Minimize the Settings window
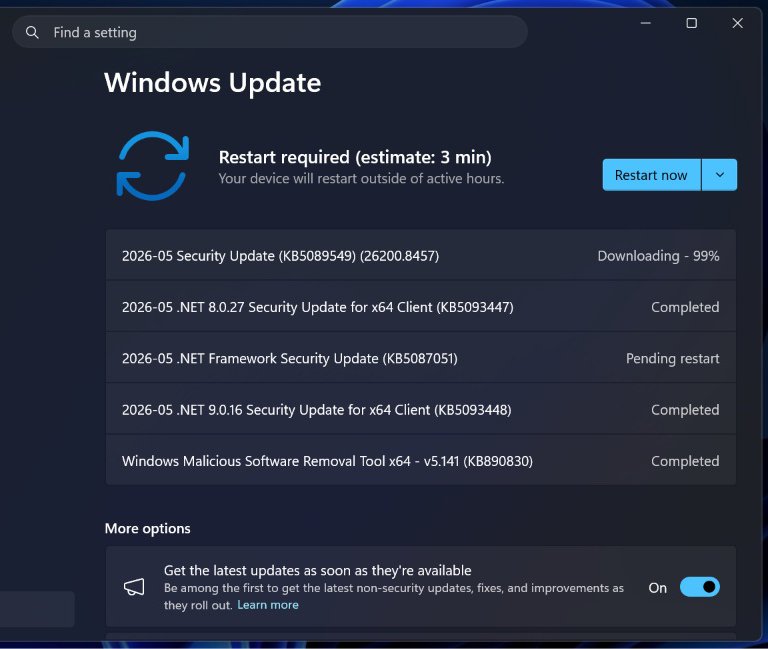This screenshot has height=649, width=768. (x=646, y=23)
